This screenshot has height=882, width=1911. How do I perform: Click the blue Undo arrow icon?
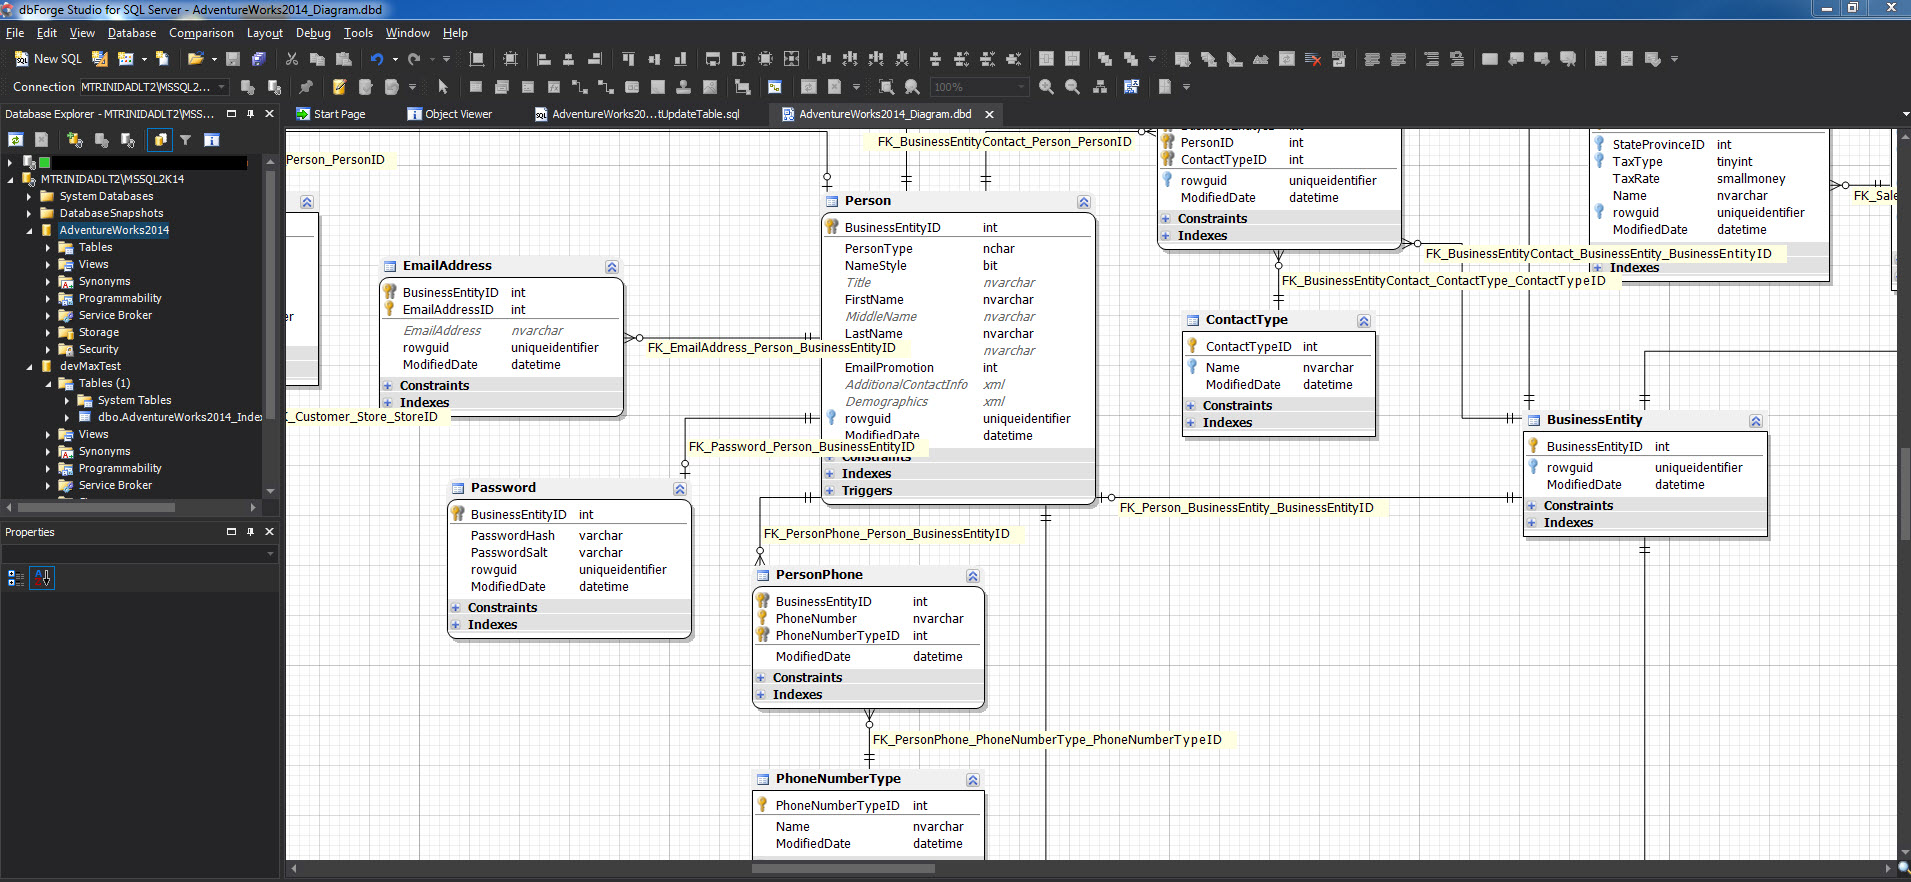point(377,59)
